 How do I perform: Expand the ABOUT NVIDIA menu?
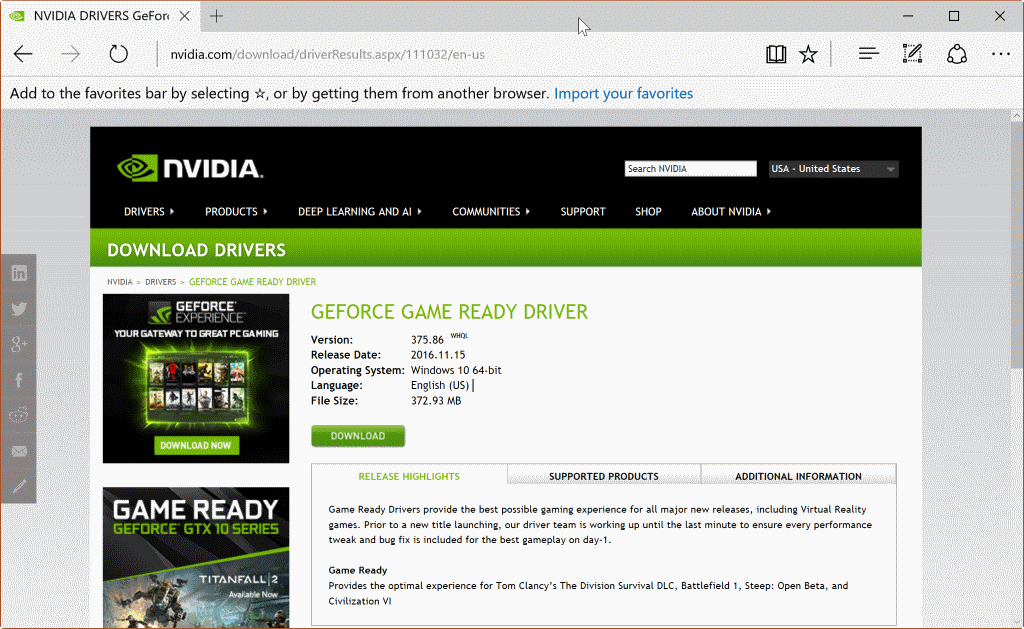731,212
